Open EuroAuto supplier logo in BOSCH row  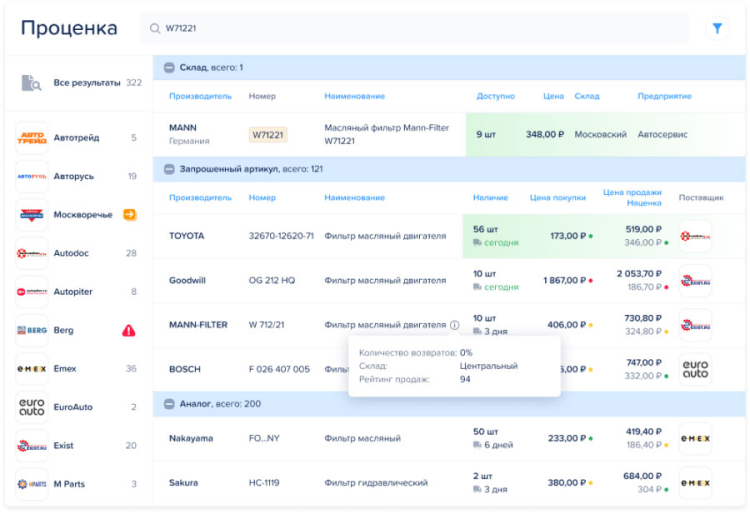click(695, 370)
